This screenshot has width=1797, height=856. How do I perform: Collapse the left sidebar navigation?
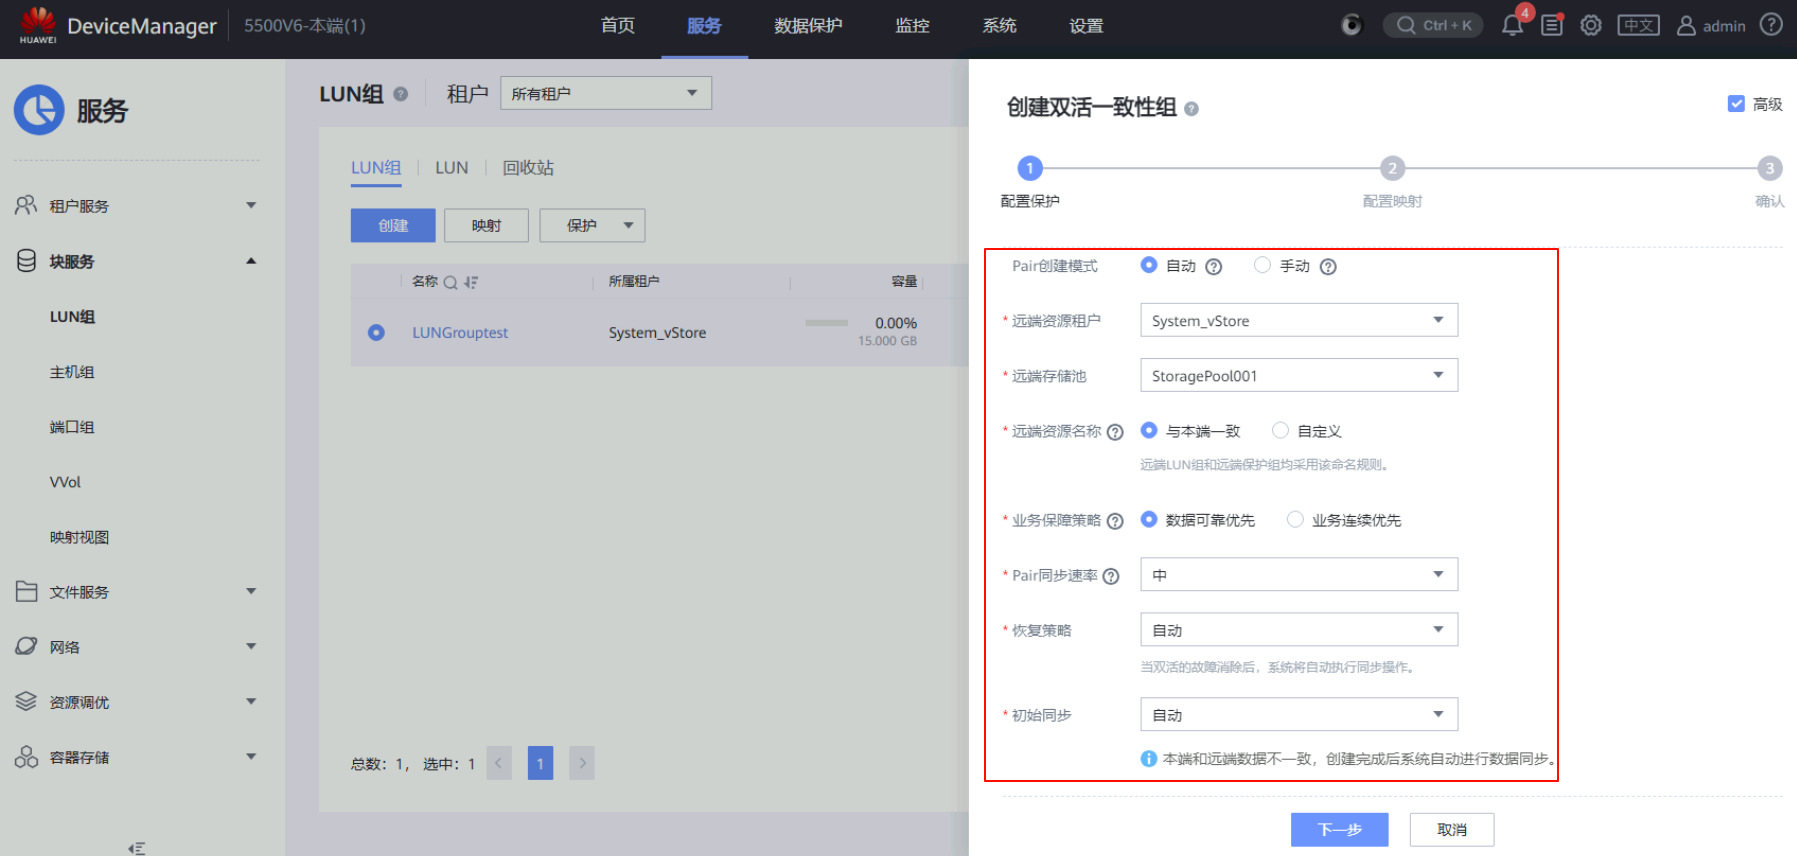pyautogui.click(x=137, y=848)
